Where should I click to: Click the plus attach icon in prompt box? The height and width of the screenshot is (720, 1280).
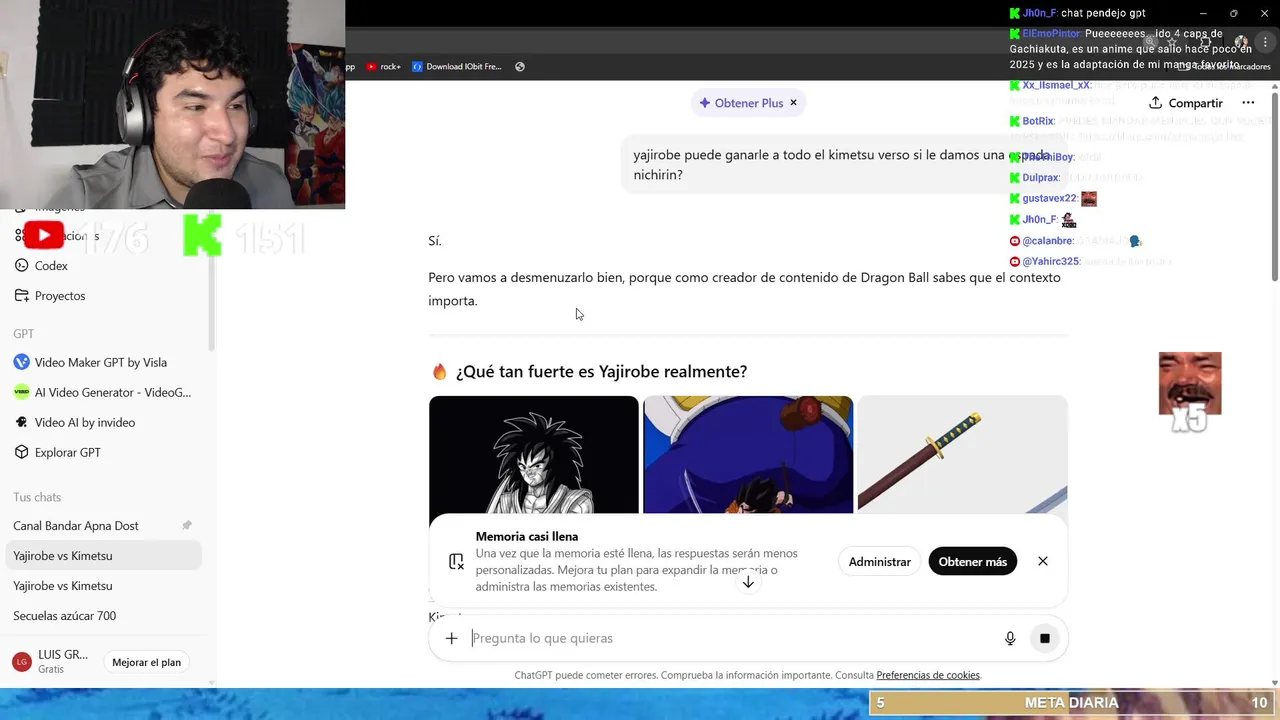451,638
